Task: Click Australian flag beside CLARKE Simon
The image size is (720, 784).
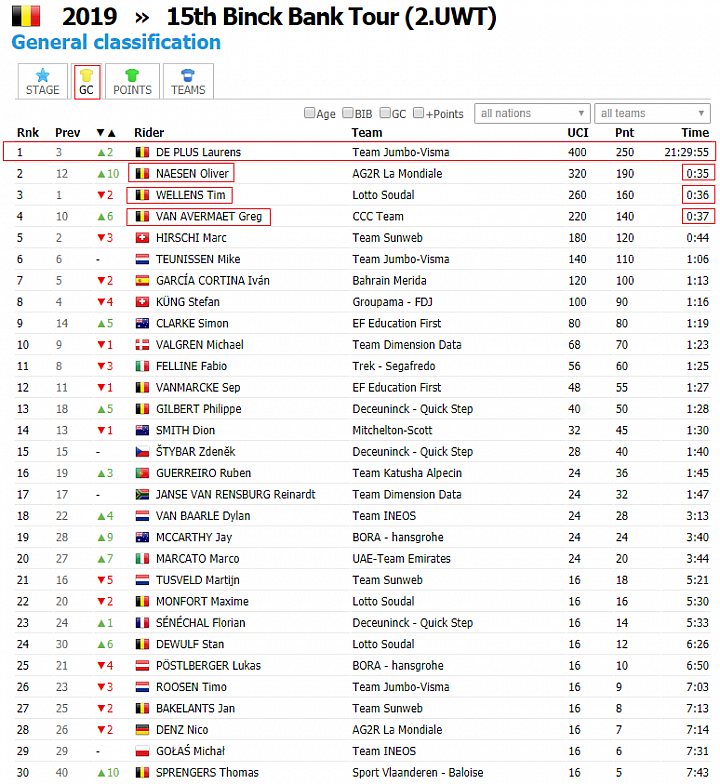Action: [142, 324]
